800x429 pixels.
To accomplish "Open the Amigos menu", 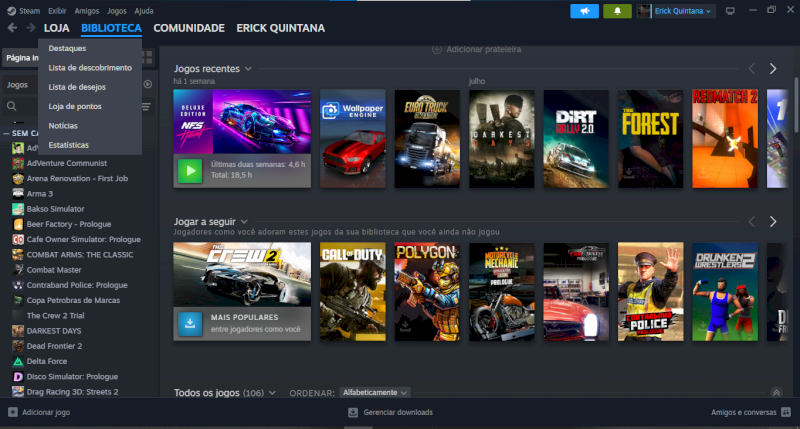I will pyautogui.click(x=87, y=11).
